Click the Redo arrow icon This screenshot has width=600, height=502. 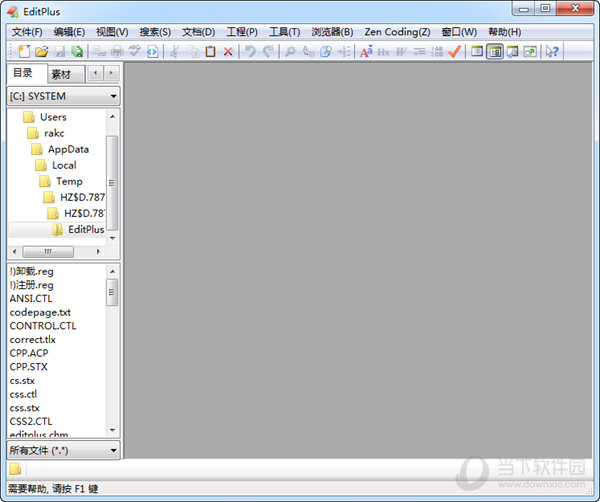(x=268, y=51)
